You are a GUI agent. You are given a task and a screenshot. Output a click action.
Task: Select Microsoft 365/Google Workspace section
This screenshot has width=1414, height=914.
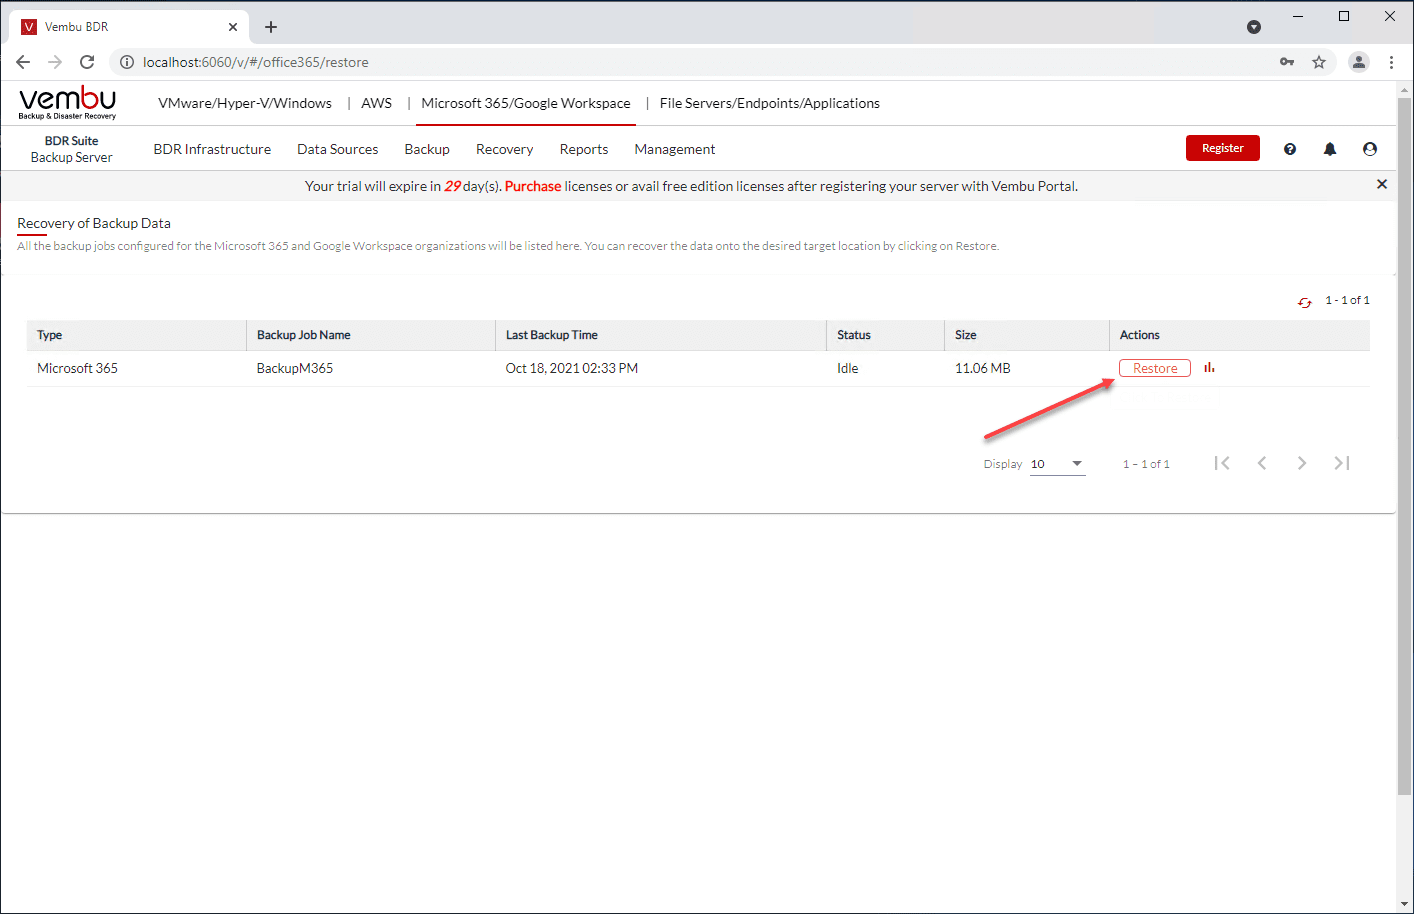526,103
